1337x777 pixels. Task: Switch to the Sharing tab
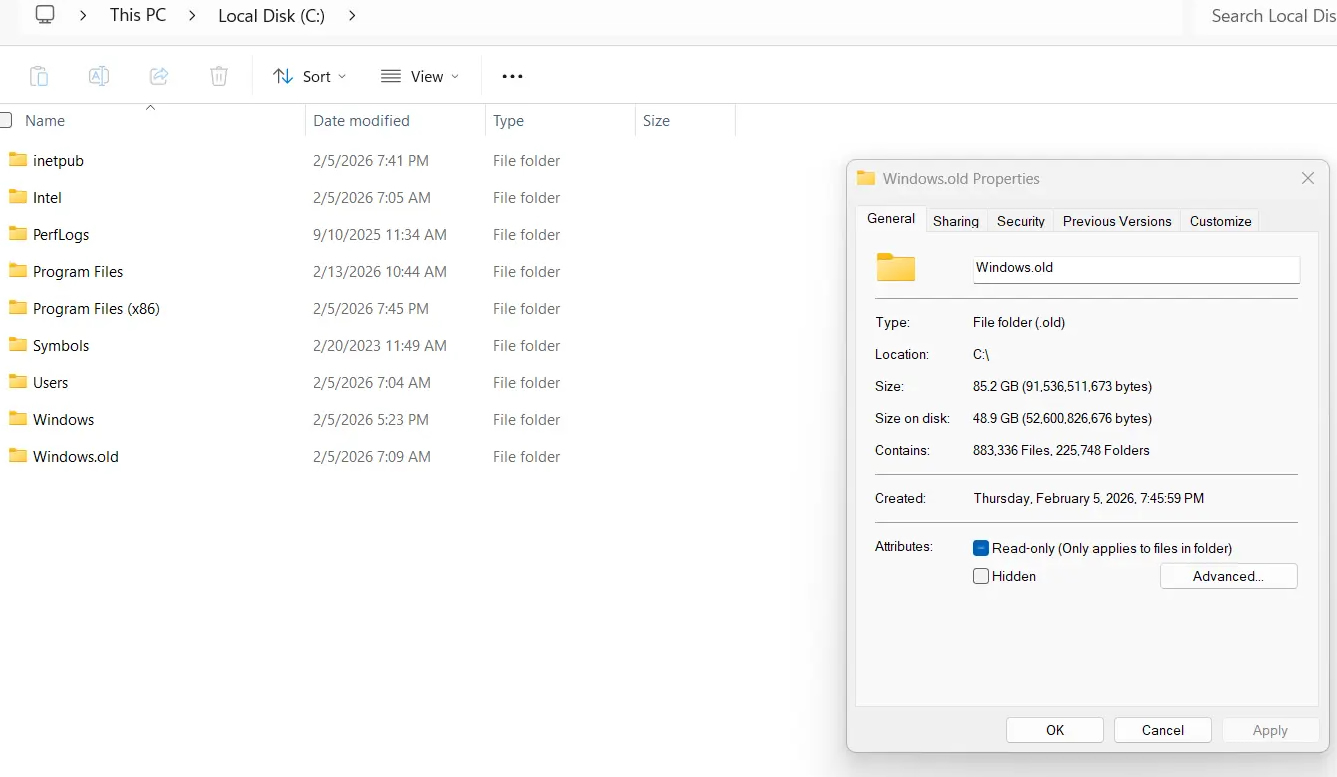coord(956,221)
